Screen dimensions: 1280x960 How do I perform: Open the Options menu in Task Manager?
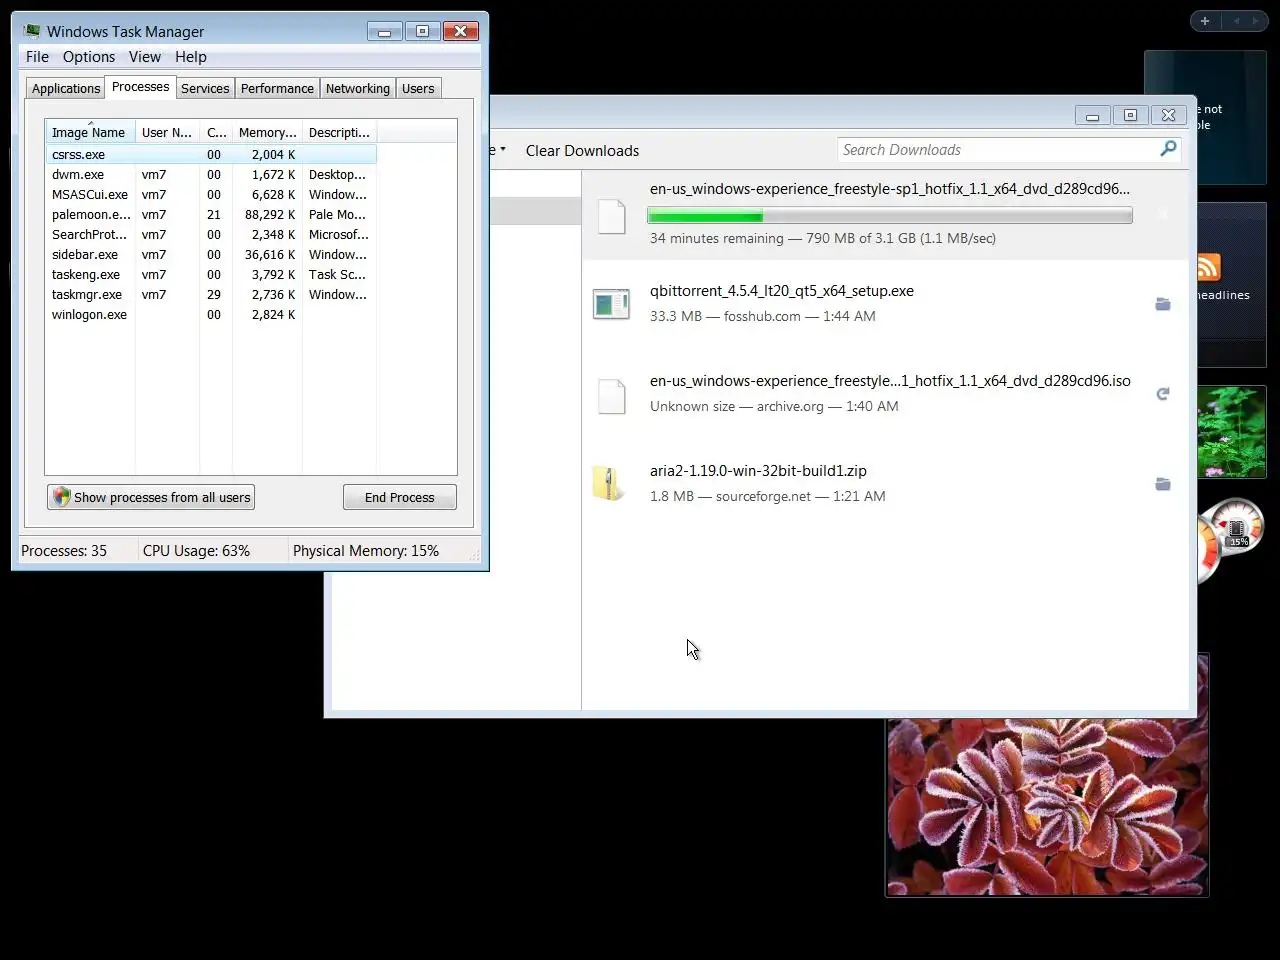click(89, 57)
